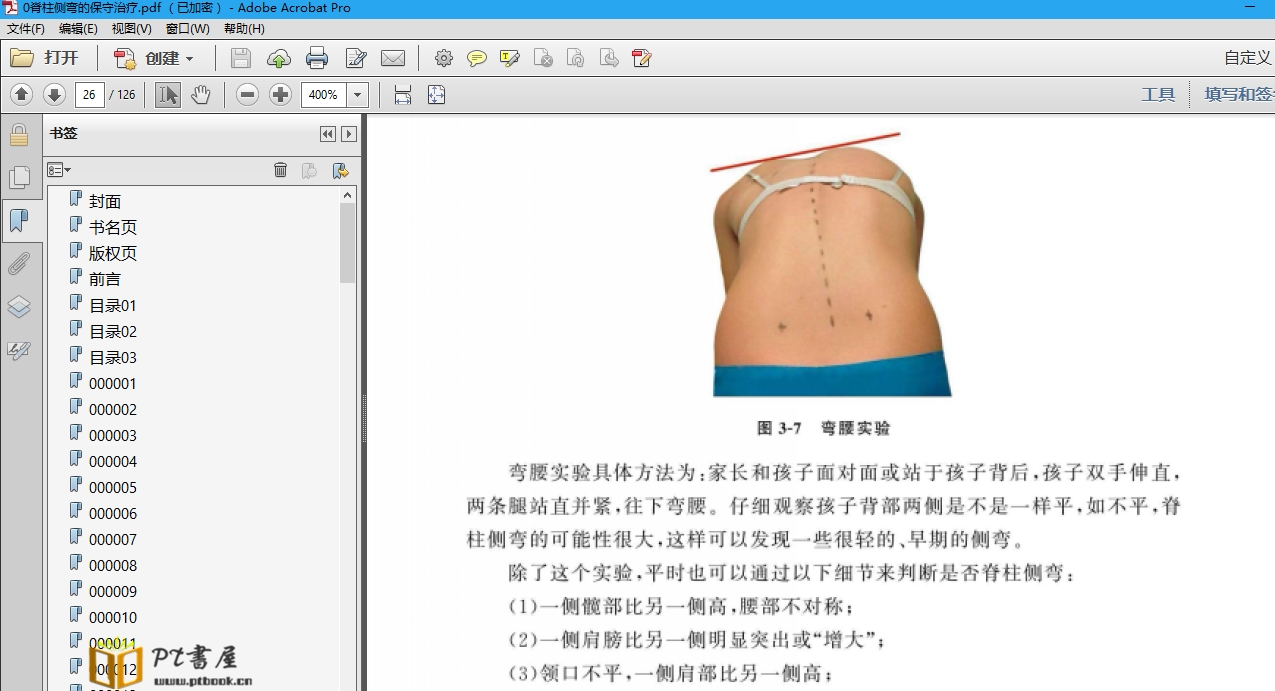Go to next page with down arrow
The height and width of the screenshot is (691, 1275).
[x=54, y=95]
